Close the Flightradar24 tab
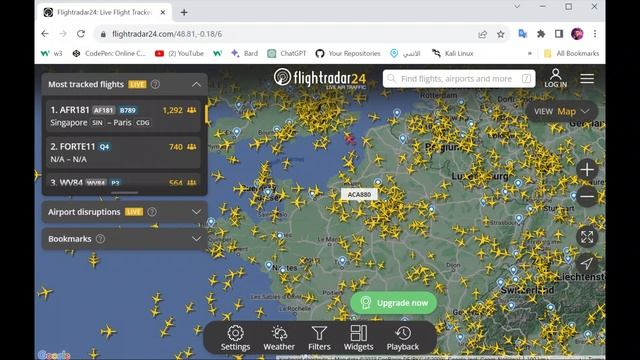 point(163,12)
